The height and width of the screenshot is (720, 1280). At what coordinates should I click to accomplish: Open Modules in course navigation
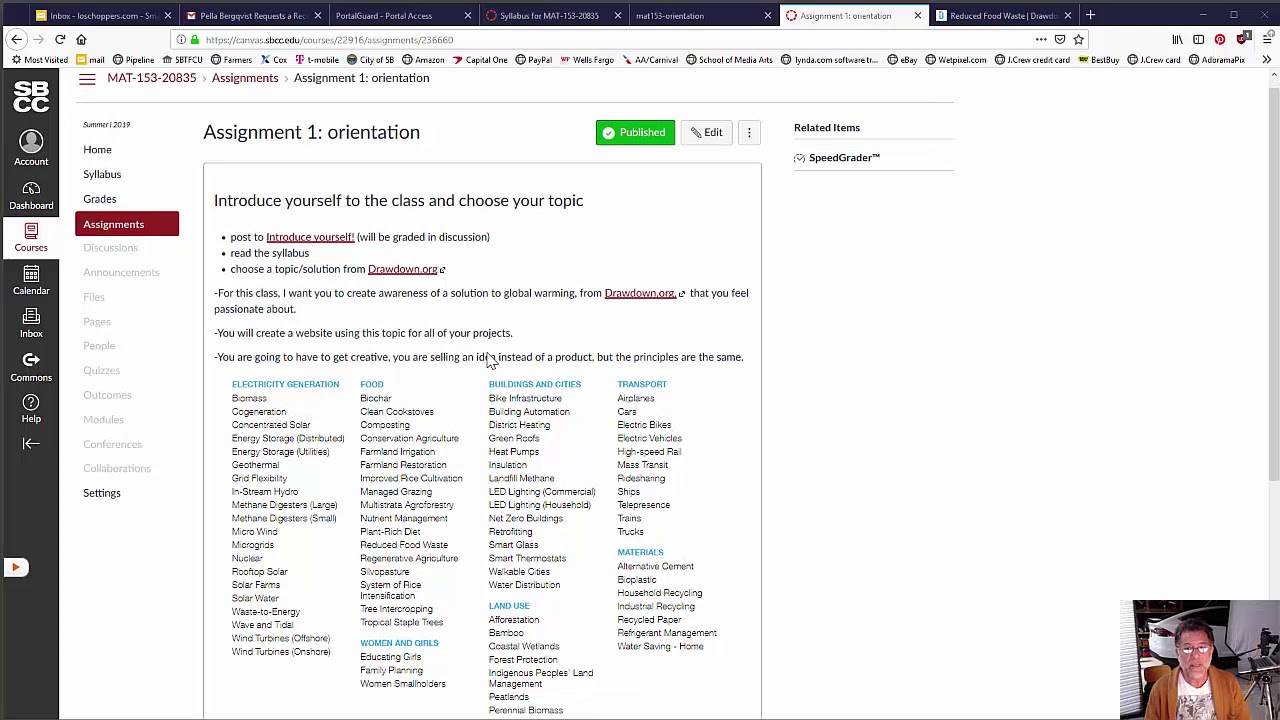coord(103,419)
